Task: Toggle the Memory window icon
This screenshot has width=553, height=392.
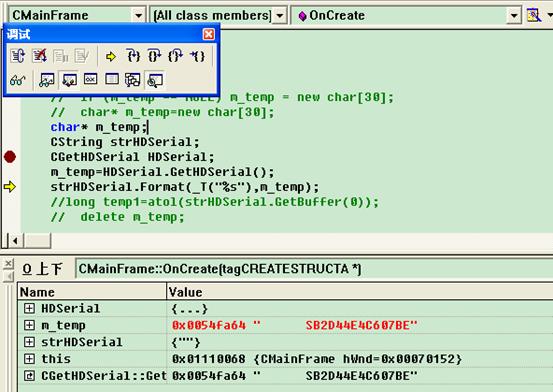Action: pyautogui.click(x=112, y=79)
